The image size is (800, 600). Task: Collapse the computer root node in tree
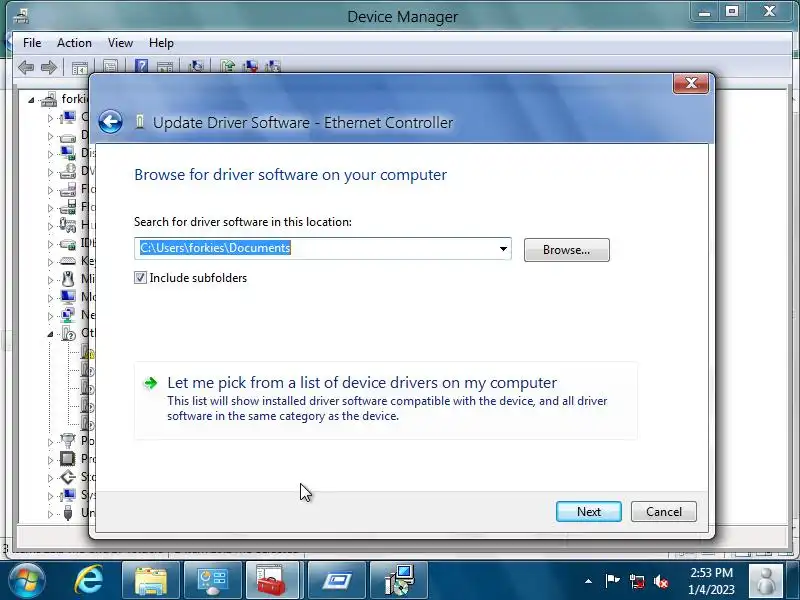[31, 100]
